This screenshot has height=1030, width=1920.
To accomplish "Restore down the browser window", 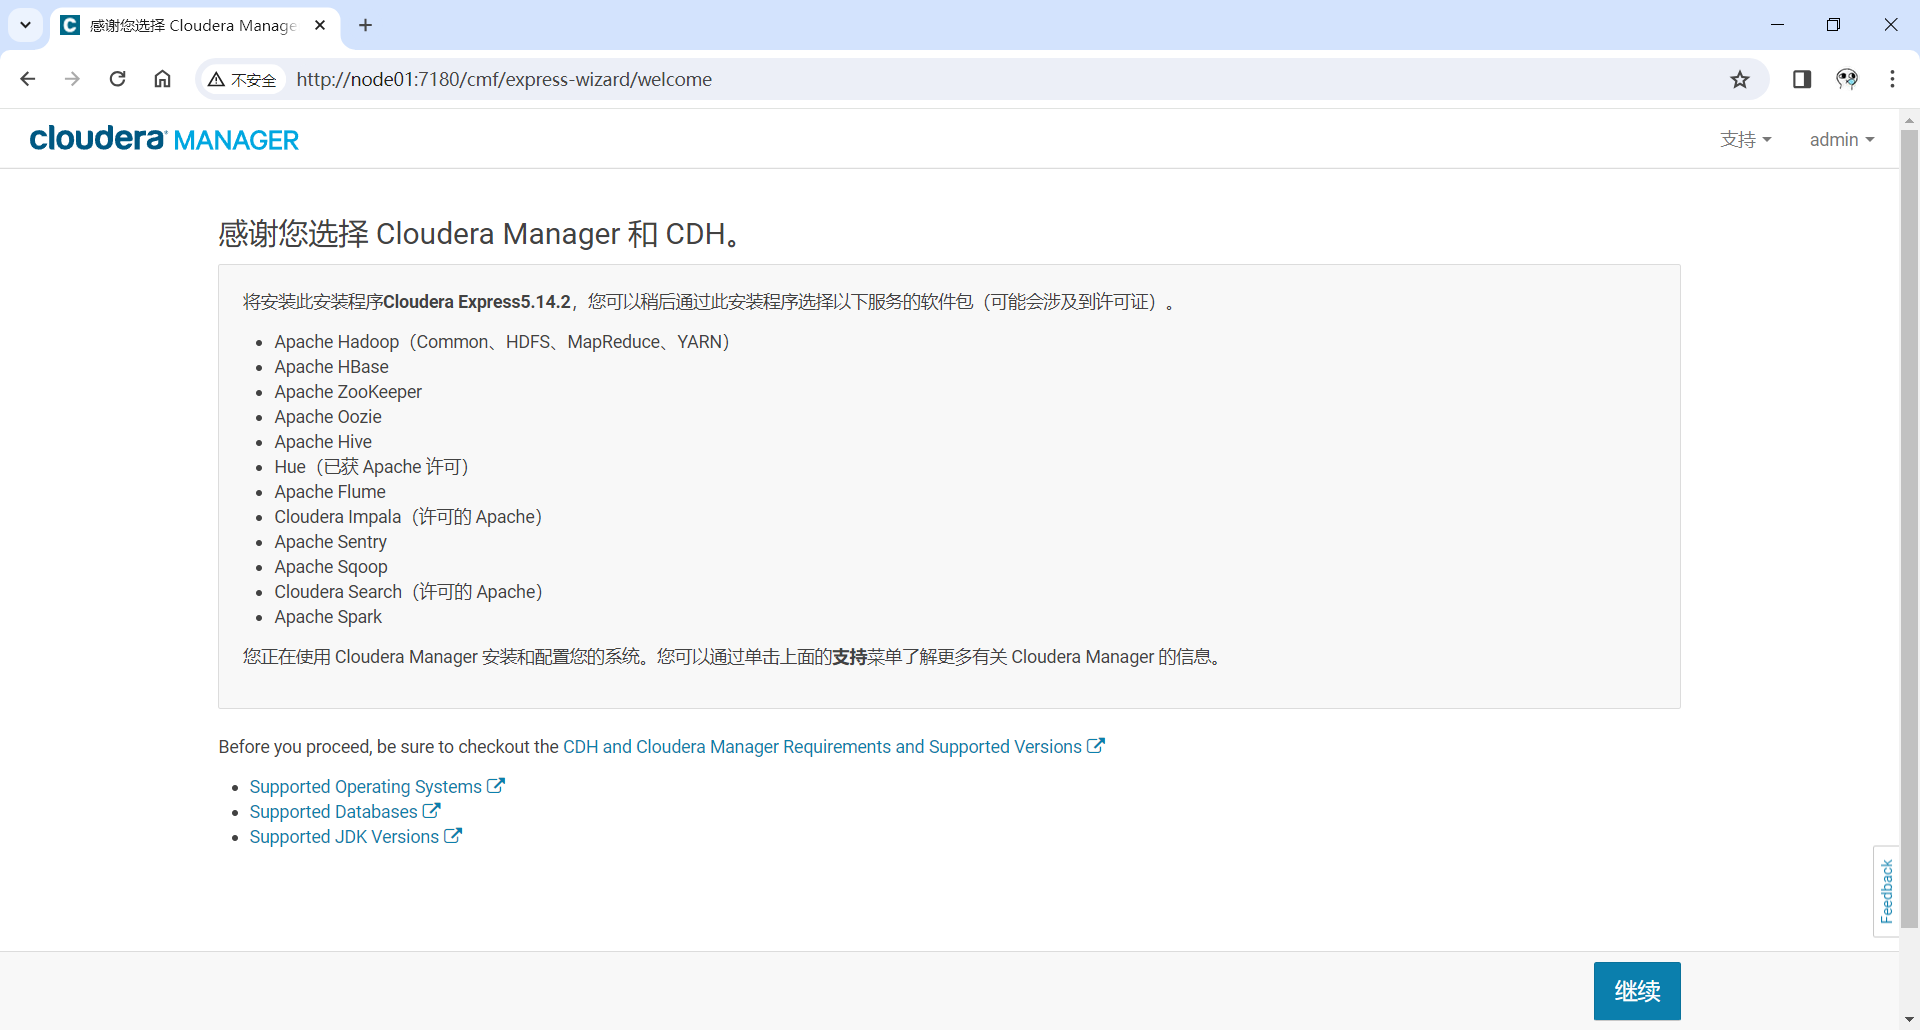I will pos(1833,25).
